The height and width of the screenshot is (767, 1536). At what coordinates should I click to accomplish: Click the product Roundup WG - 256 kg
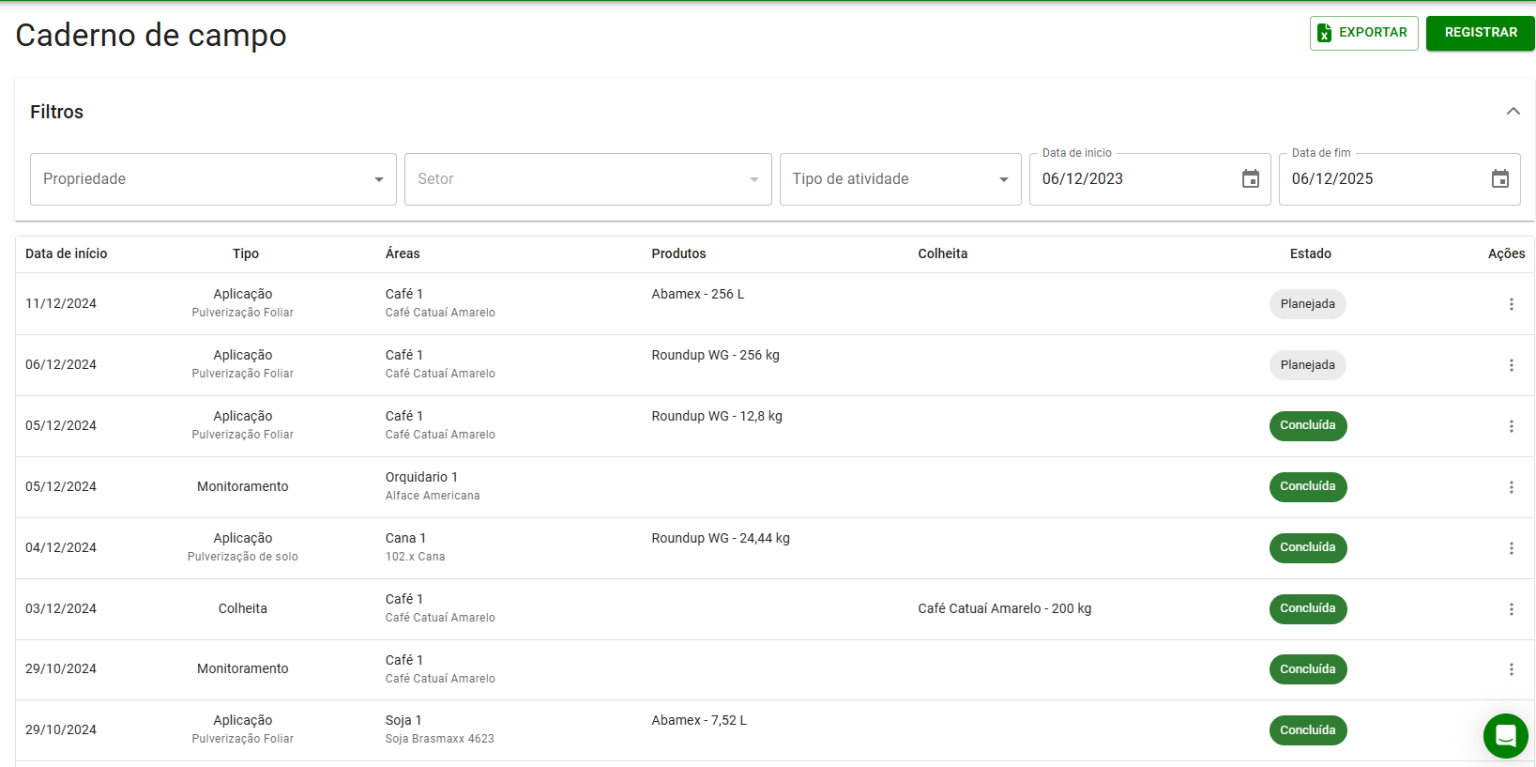(716, 355)
